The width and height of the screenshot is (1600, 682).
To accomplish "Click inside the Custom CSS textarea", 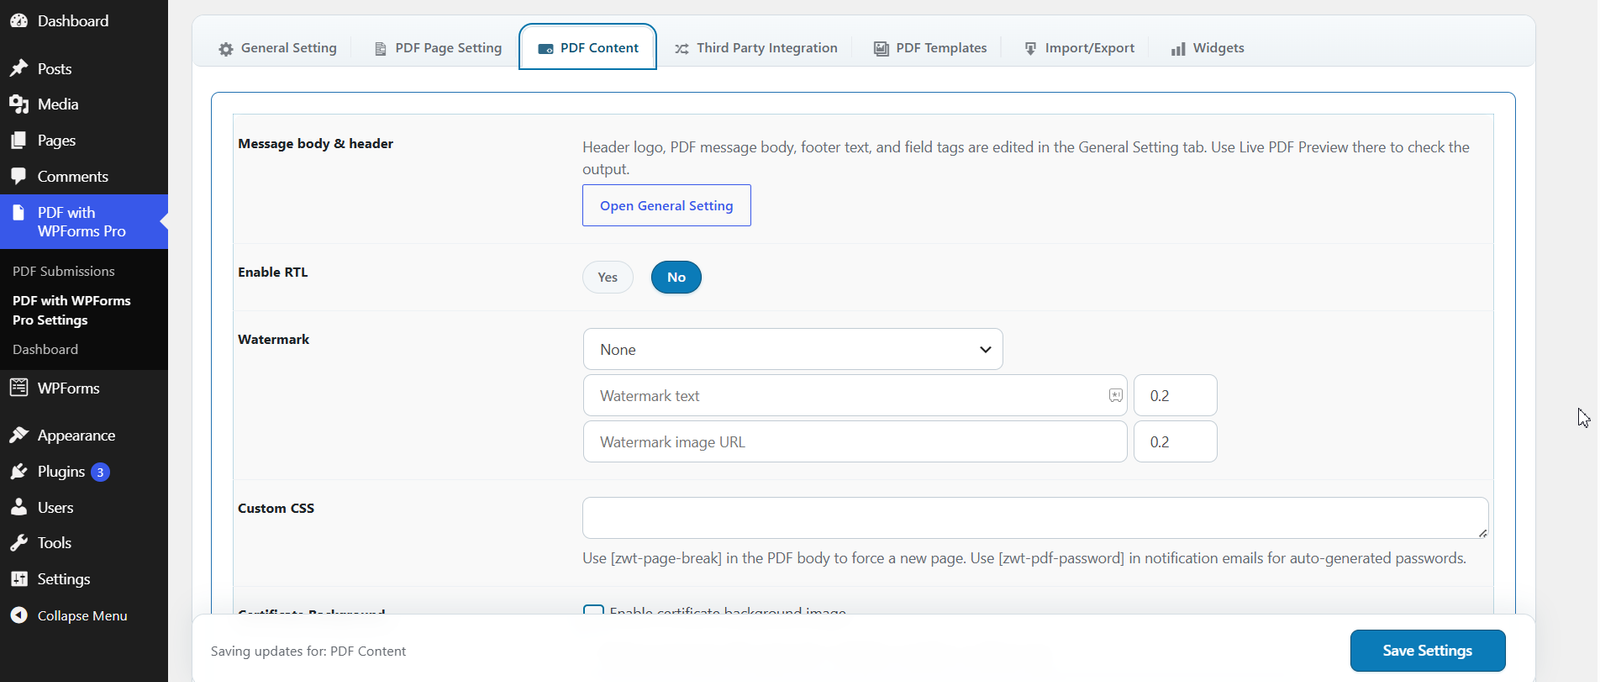I will (1035, 518).
